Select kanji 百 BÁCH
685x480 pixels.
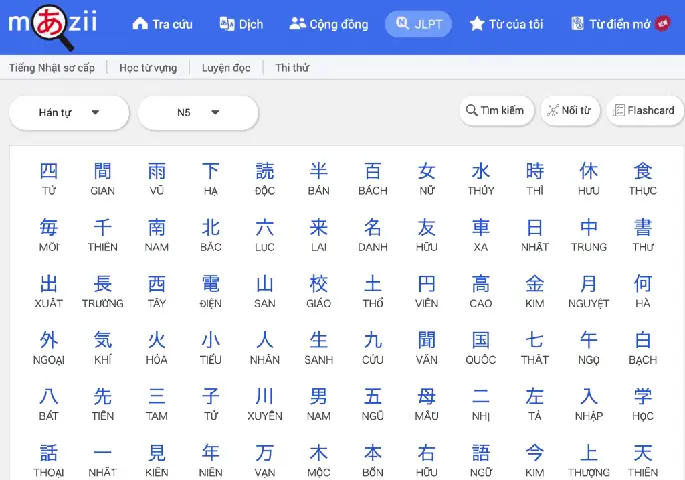(373, 179)
